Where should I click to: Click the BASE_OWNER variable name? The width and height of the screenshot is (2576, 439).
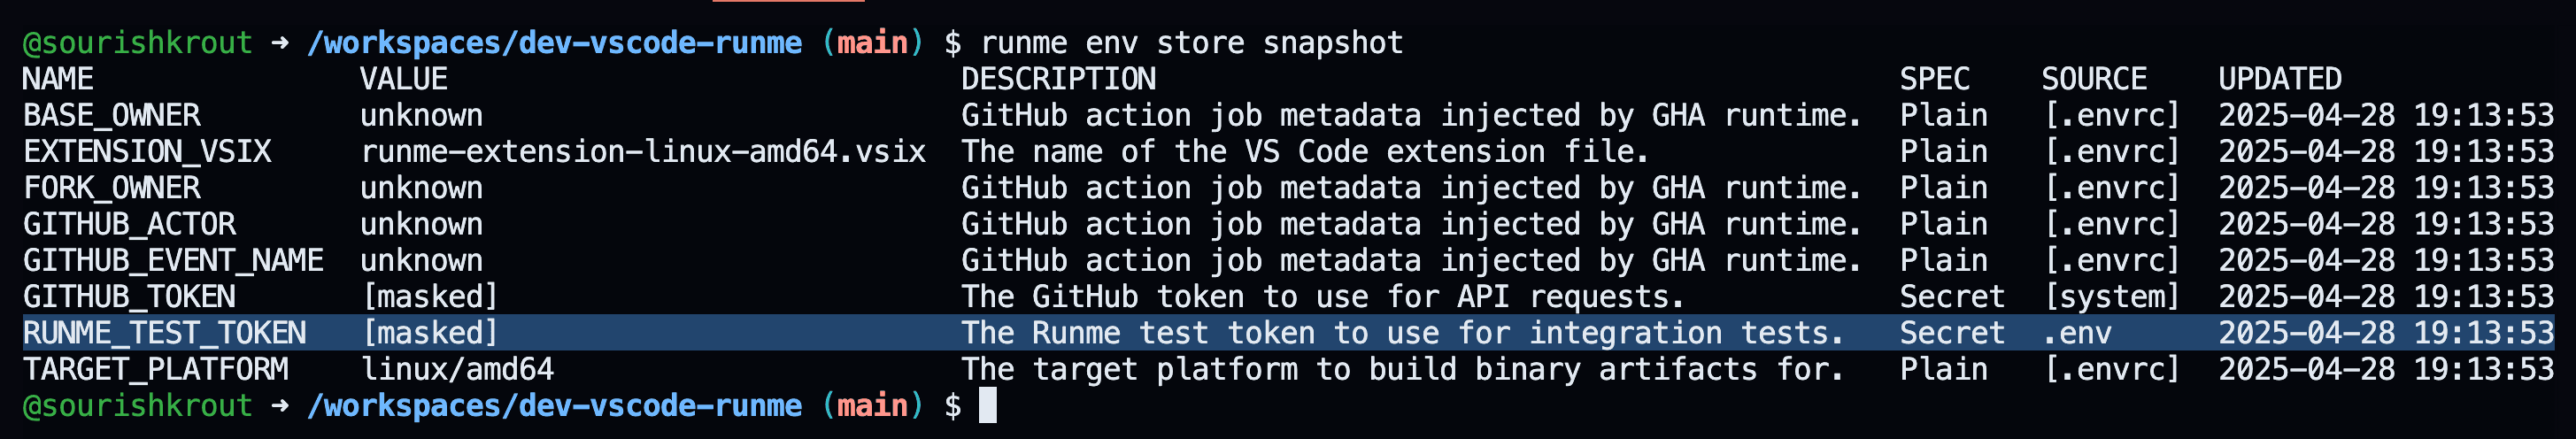point(112,115)
